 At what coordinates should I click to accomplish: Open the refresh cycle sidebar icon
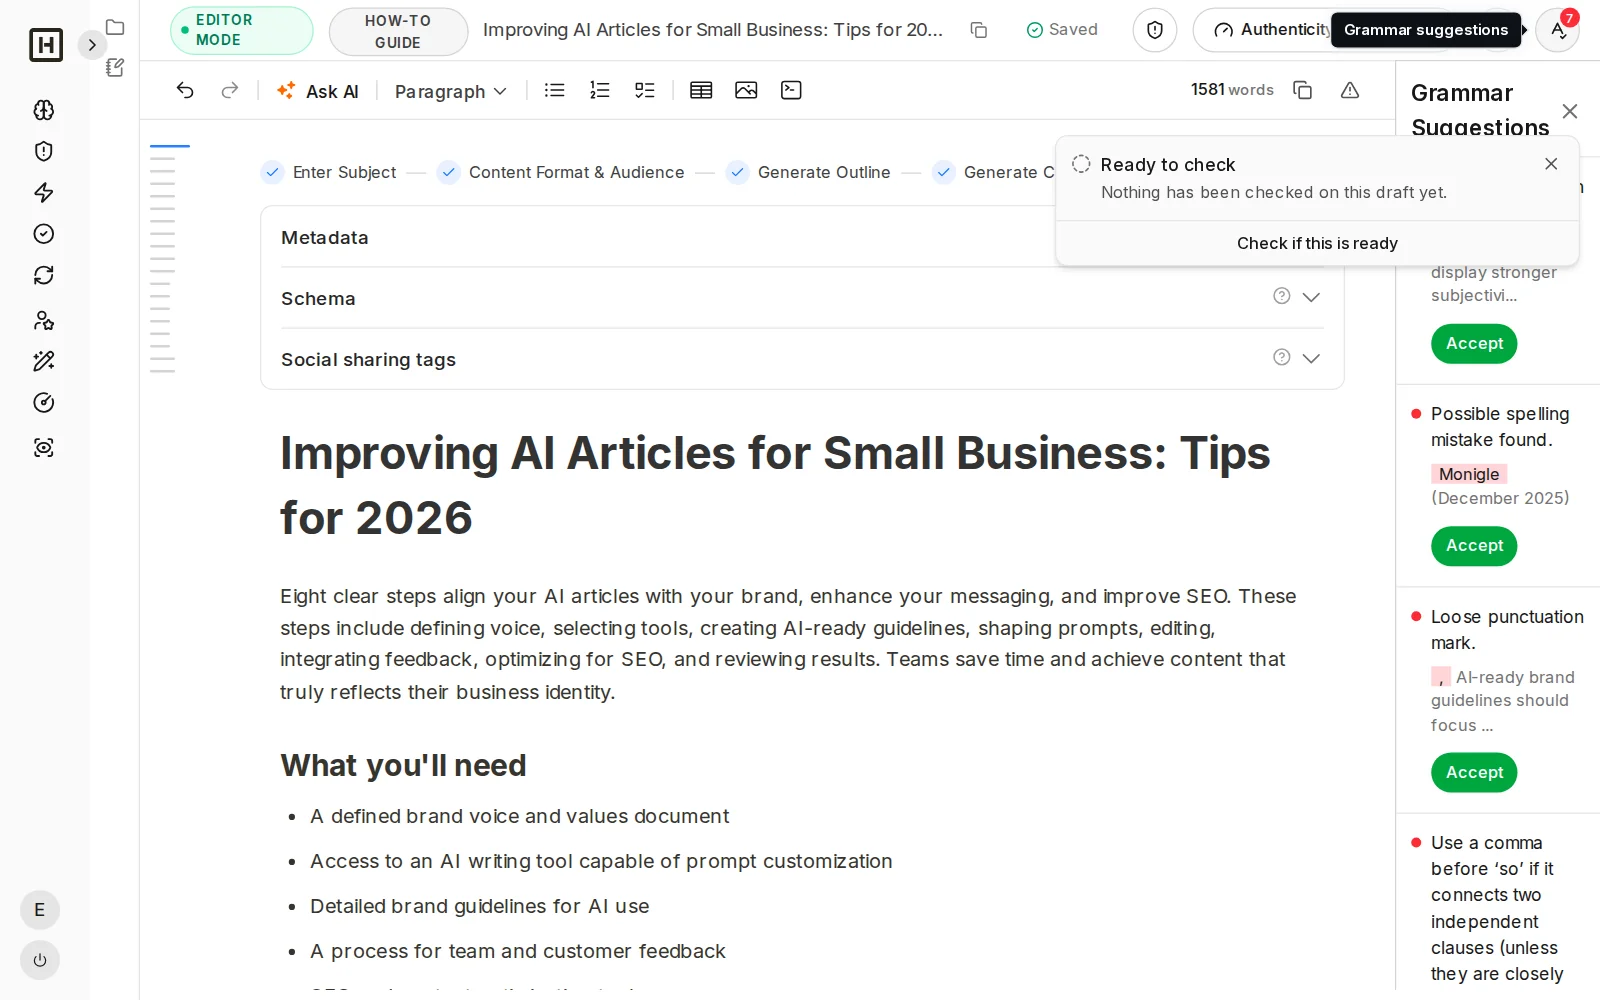coord(44,275)
